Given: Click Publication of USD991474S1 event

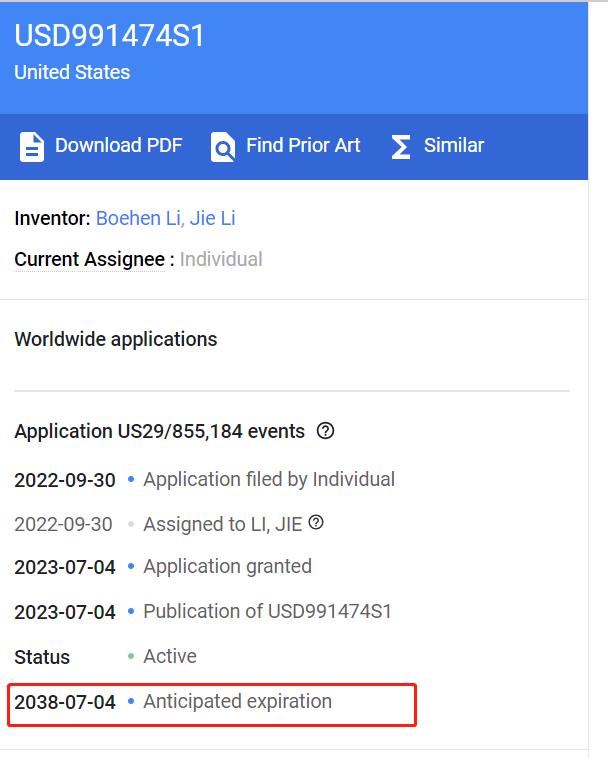Looking at the screenshot, I should tap(267, 612).
